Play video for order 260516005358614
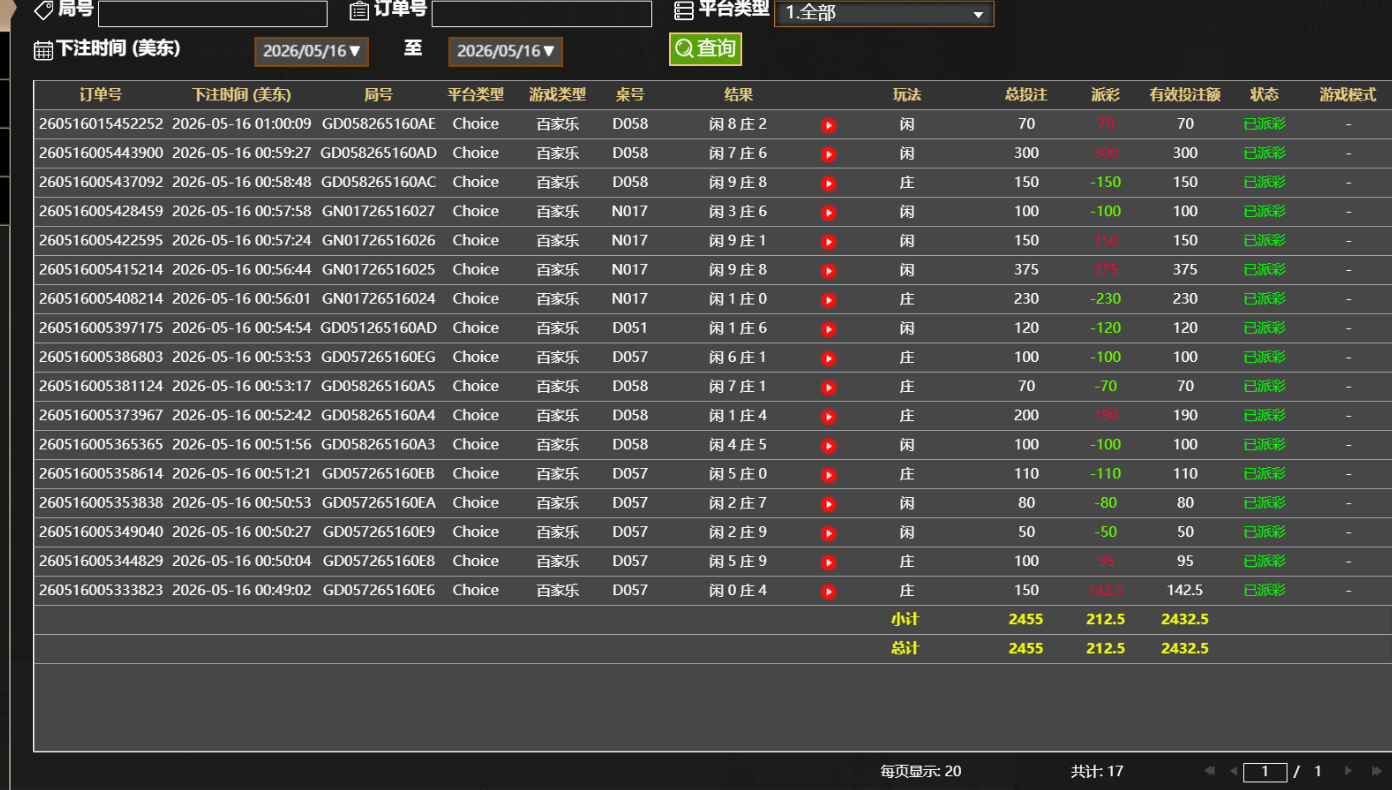Screen dimensions: 1392x790 (x=828, y=474)
